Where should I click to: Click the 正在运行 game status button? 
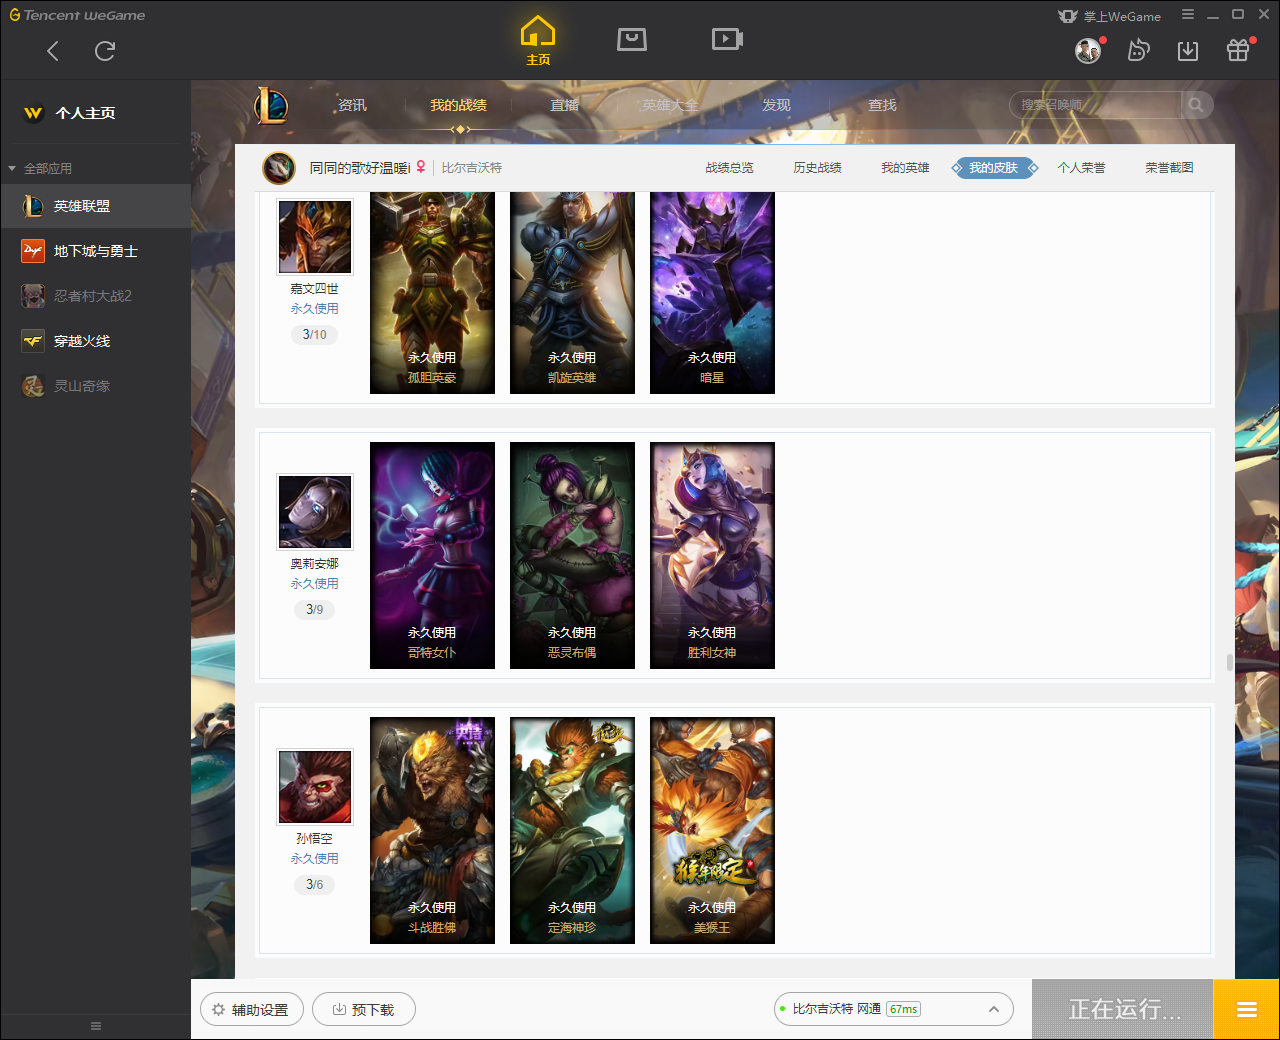tap(1123, 1010)
